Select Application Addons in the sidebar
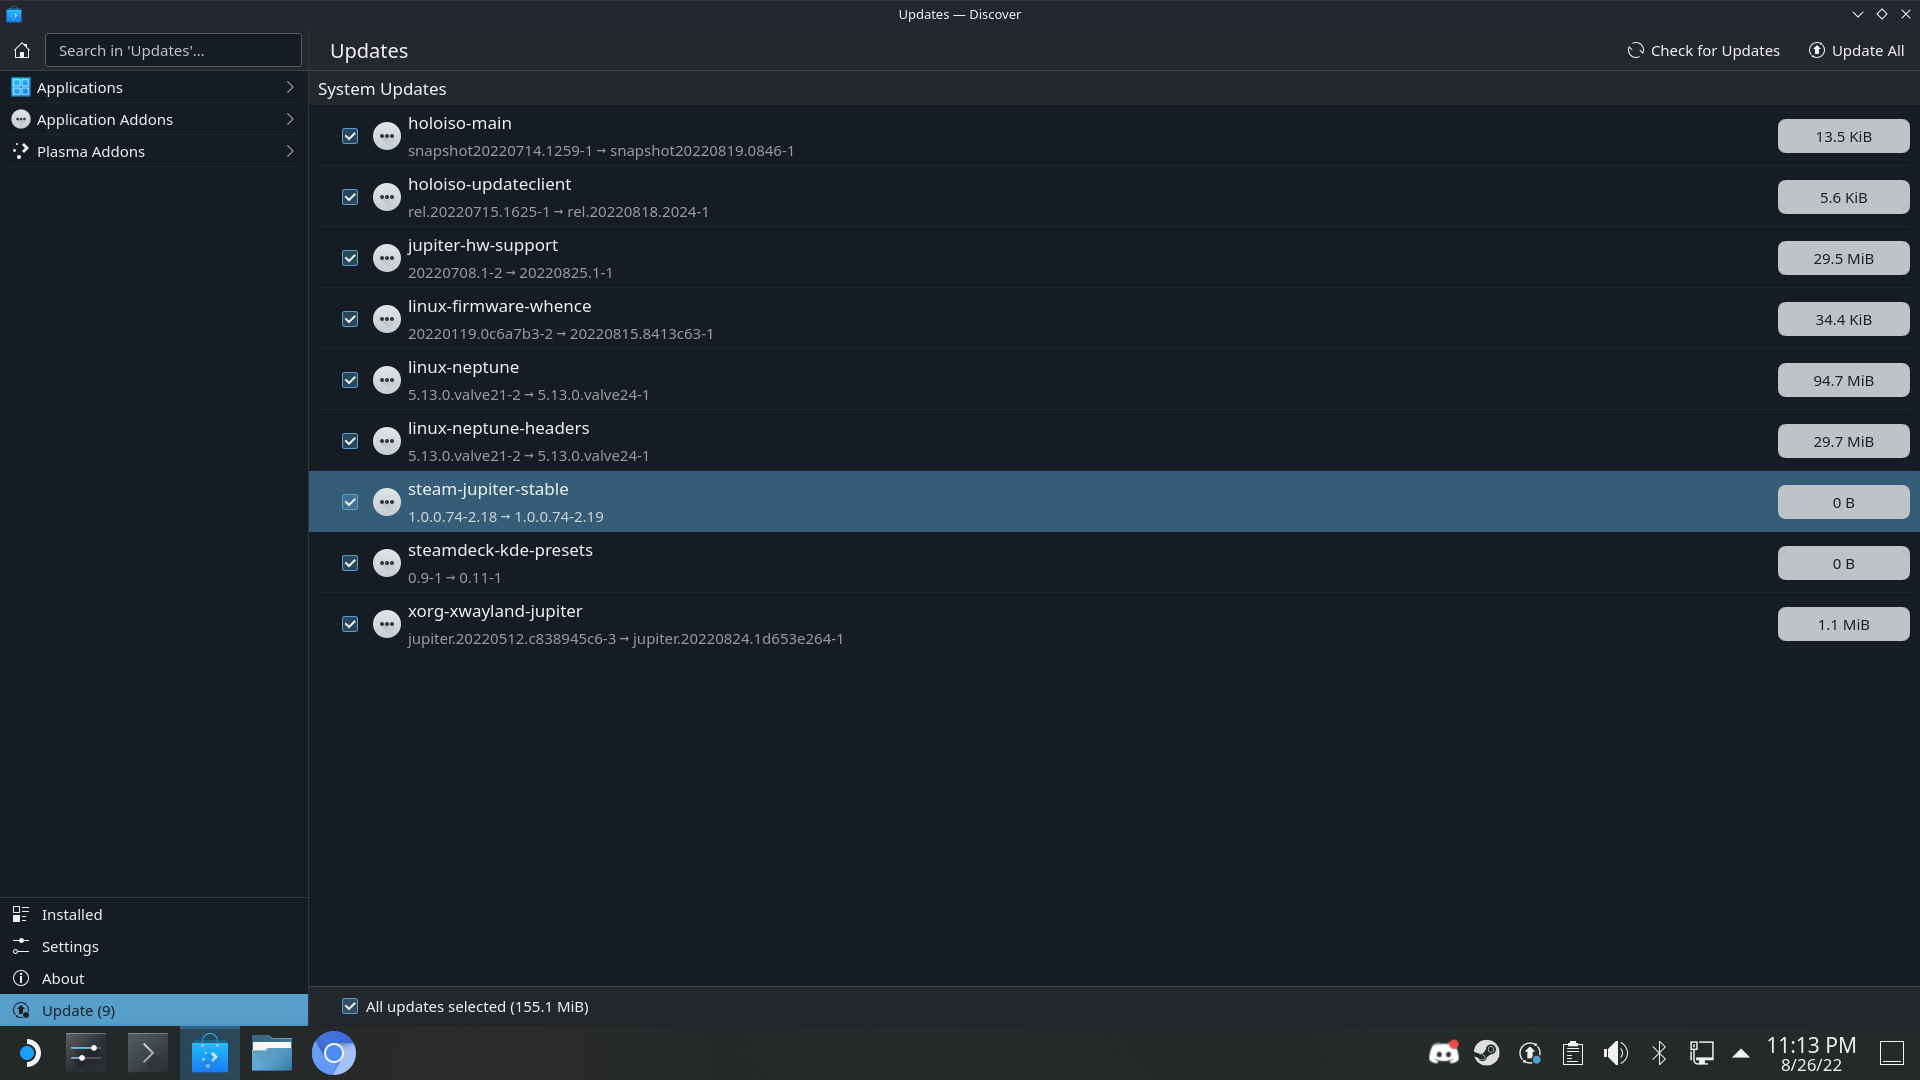1920x1080 pixels. click(x=104, y=119)
